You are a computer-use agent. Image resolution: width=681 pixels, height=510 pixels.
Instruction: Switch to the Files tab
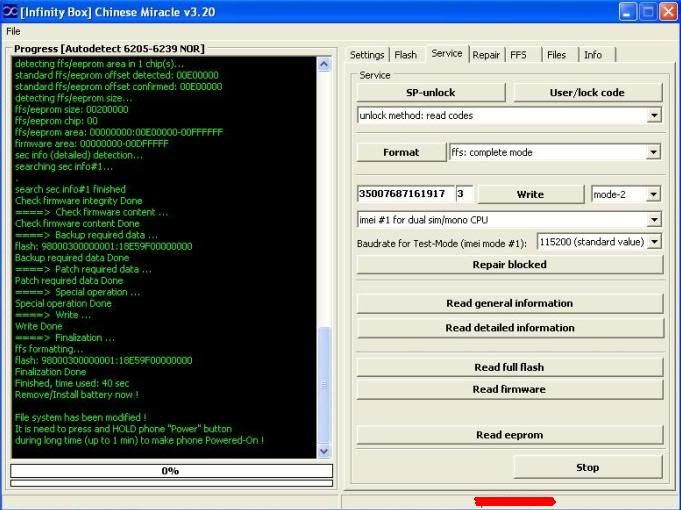tap(556, 55)
